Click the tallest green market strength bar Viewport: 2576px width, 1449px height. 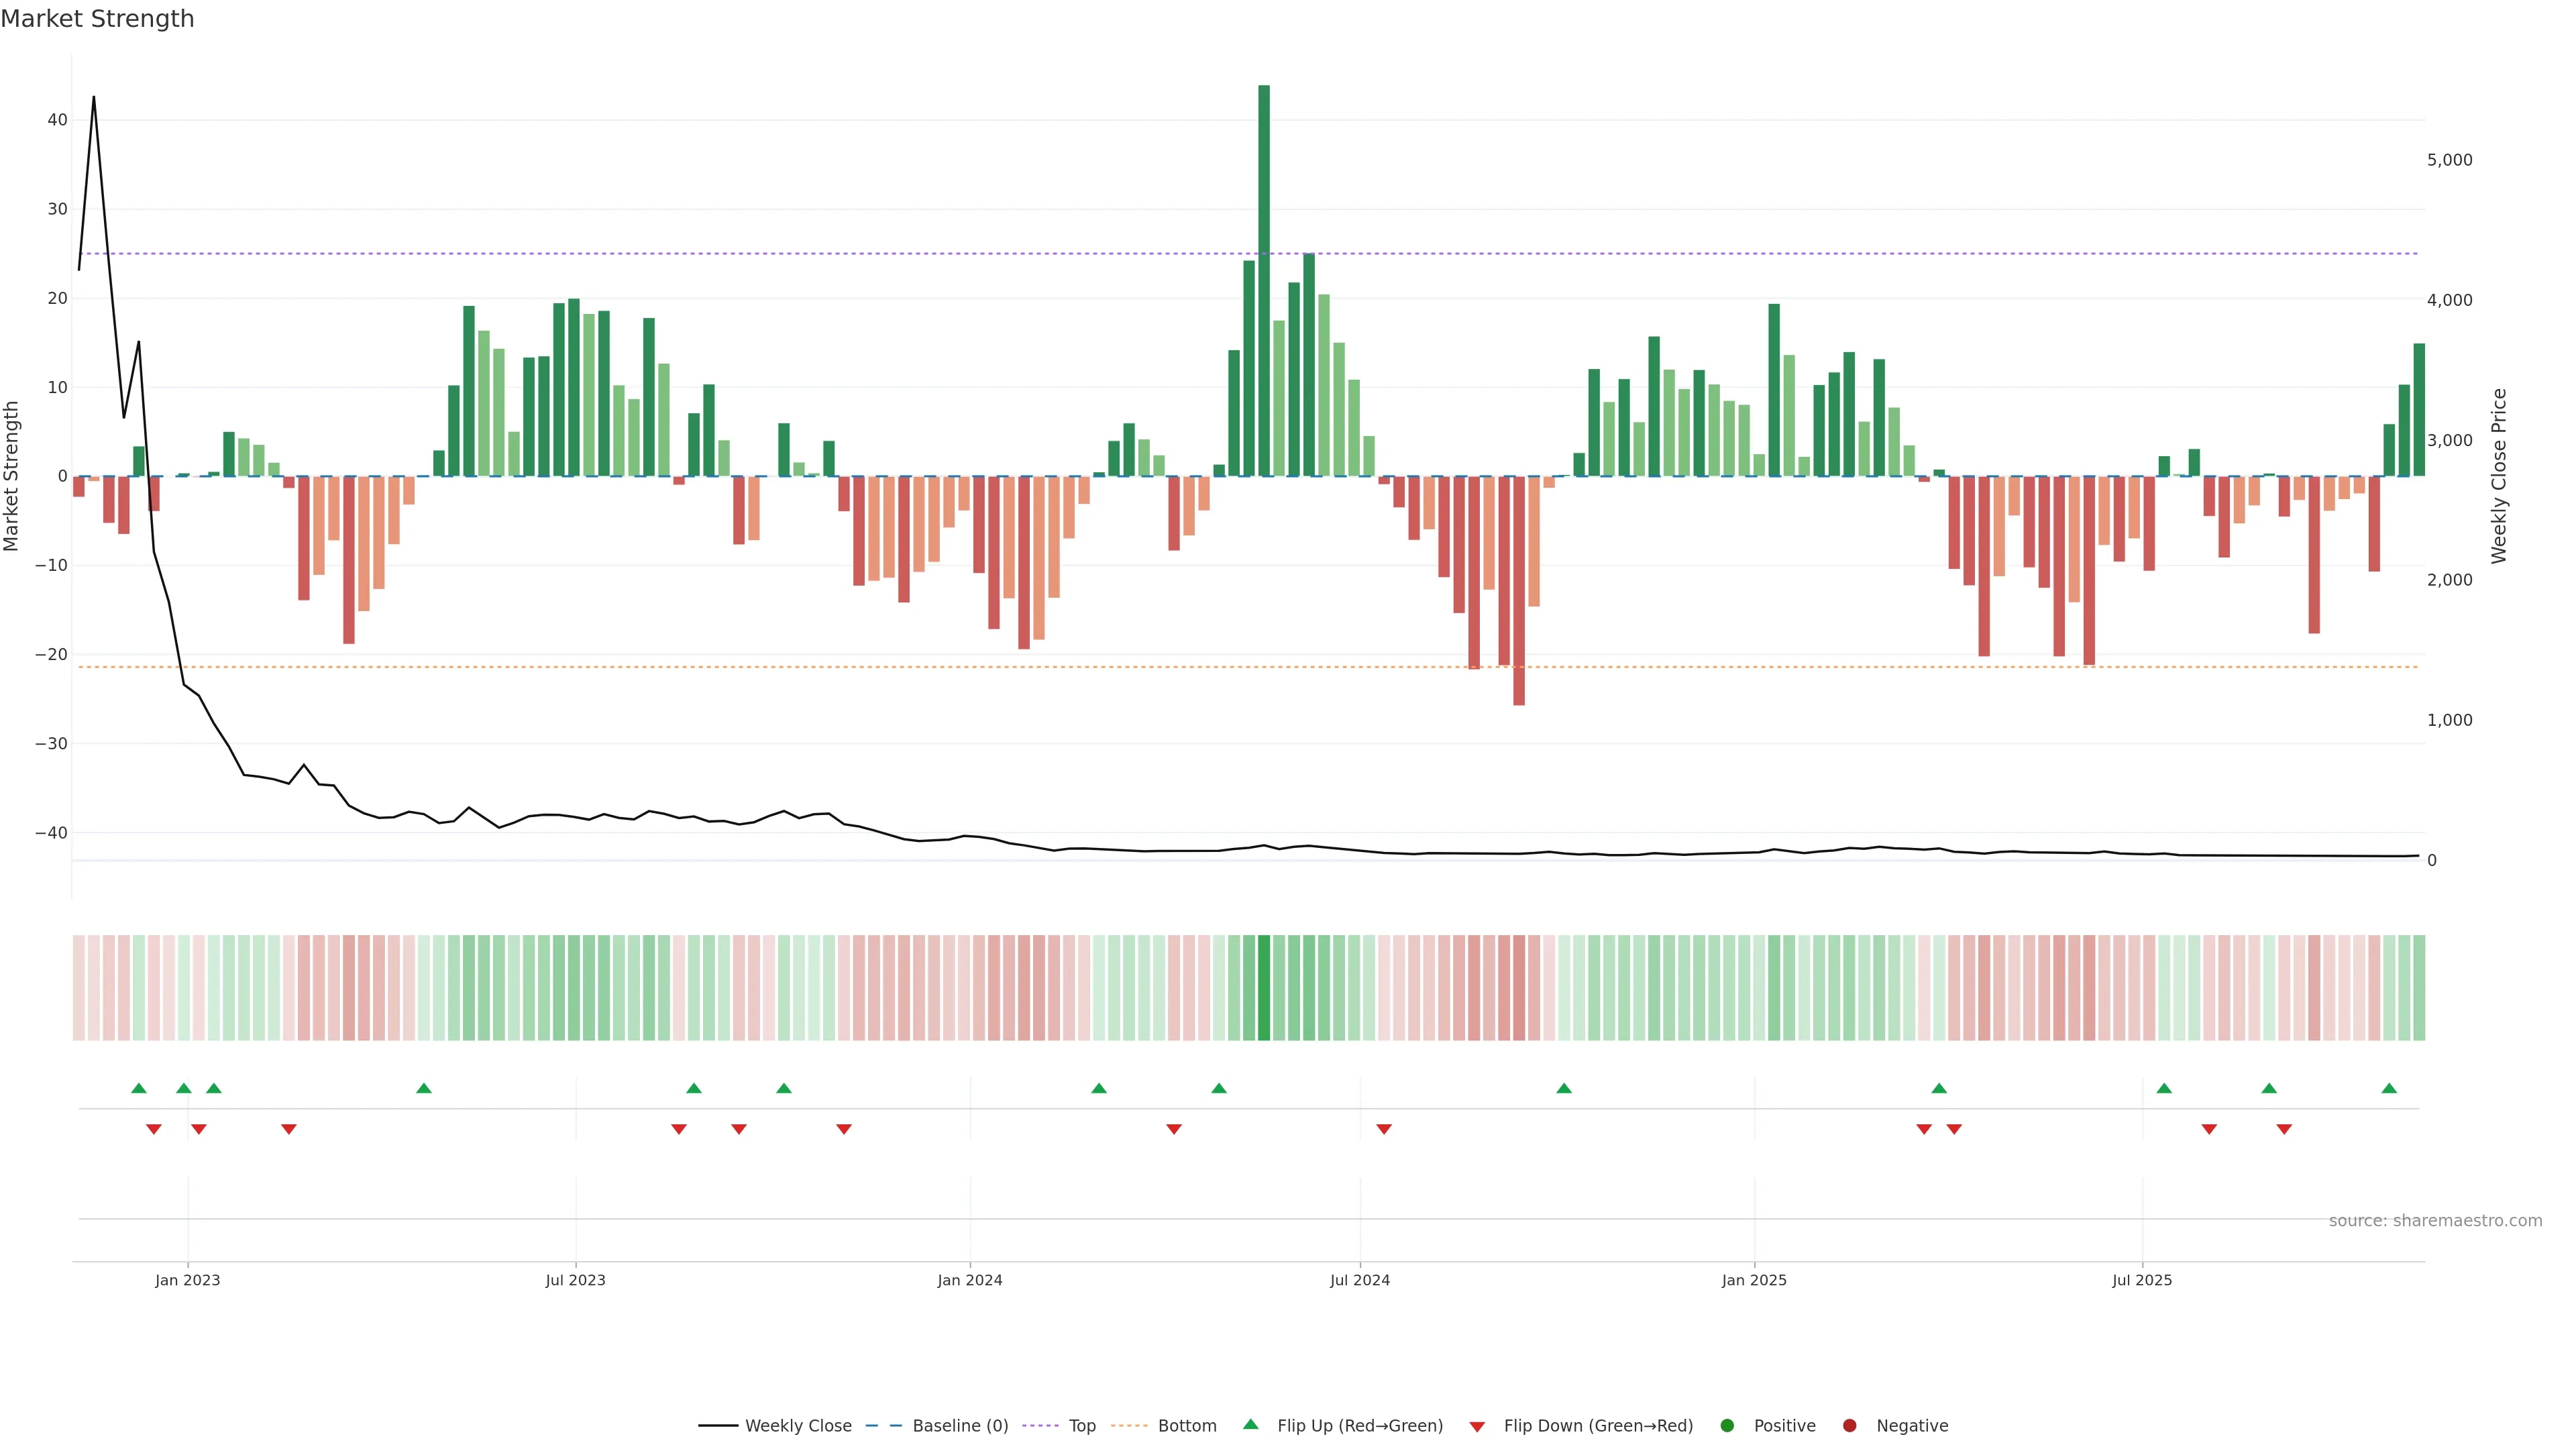[x=1264, y=280]
